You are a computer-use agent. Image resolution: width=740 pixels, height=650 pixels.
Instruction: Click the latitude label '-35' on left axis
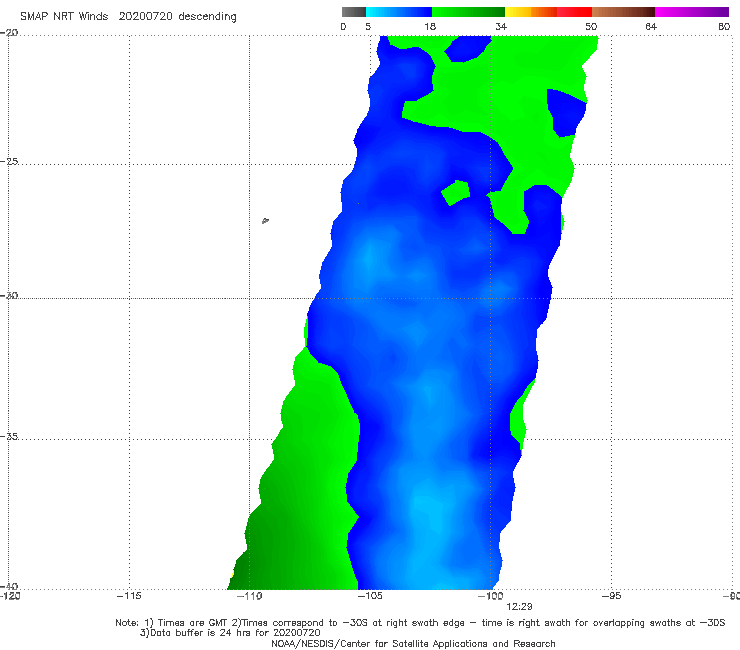(x=9, y=436)
